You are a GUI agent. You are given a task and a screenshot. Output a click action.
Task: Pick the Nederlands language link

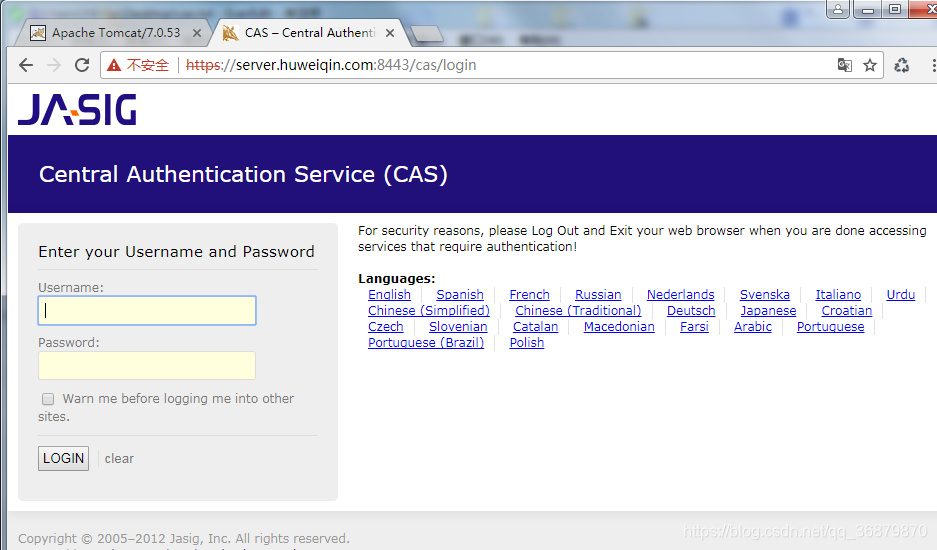(681, 295)
